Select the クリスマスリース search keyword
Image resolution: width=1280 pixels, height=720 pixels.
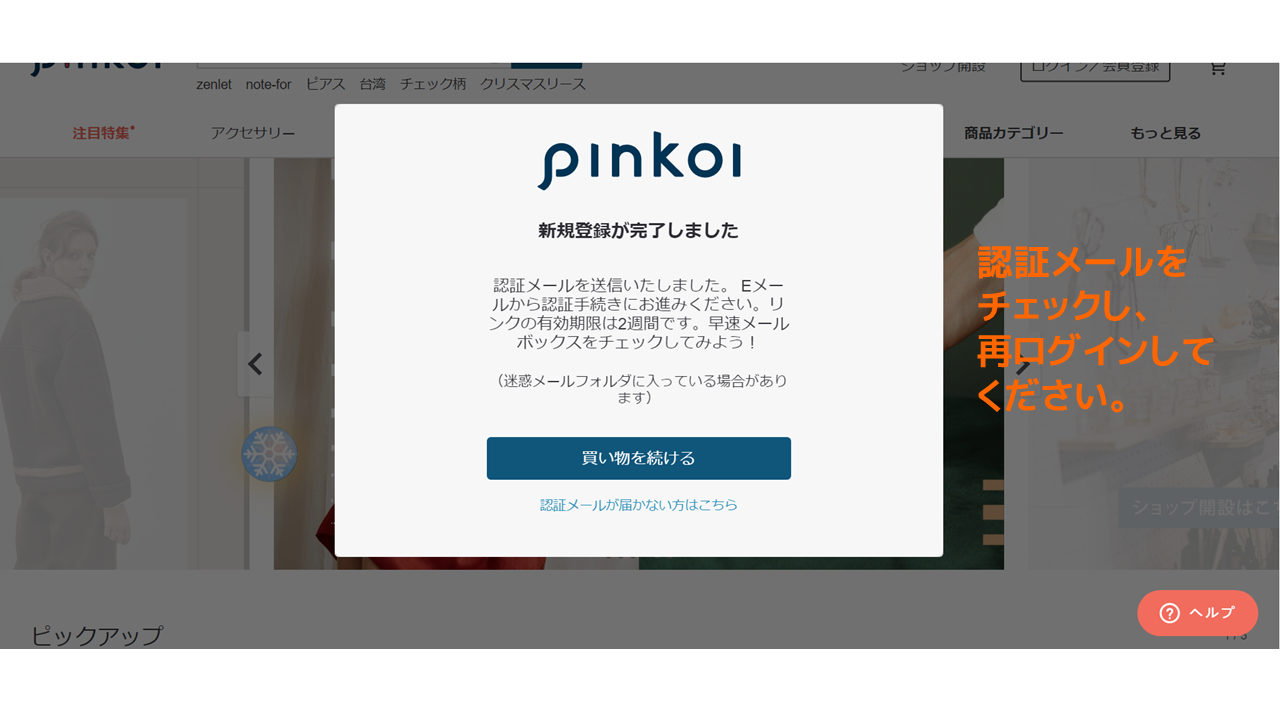coord(533,84)
